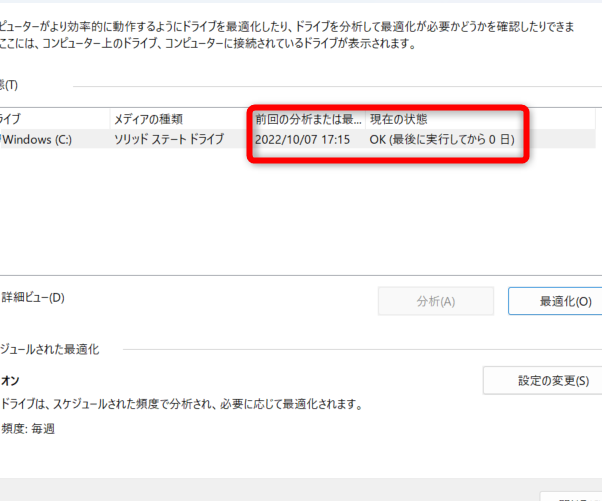Click the 2022/10/07 17:15 date cell

click(x=302, y=140)
